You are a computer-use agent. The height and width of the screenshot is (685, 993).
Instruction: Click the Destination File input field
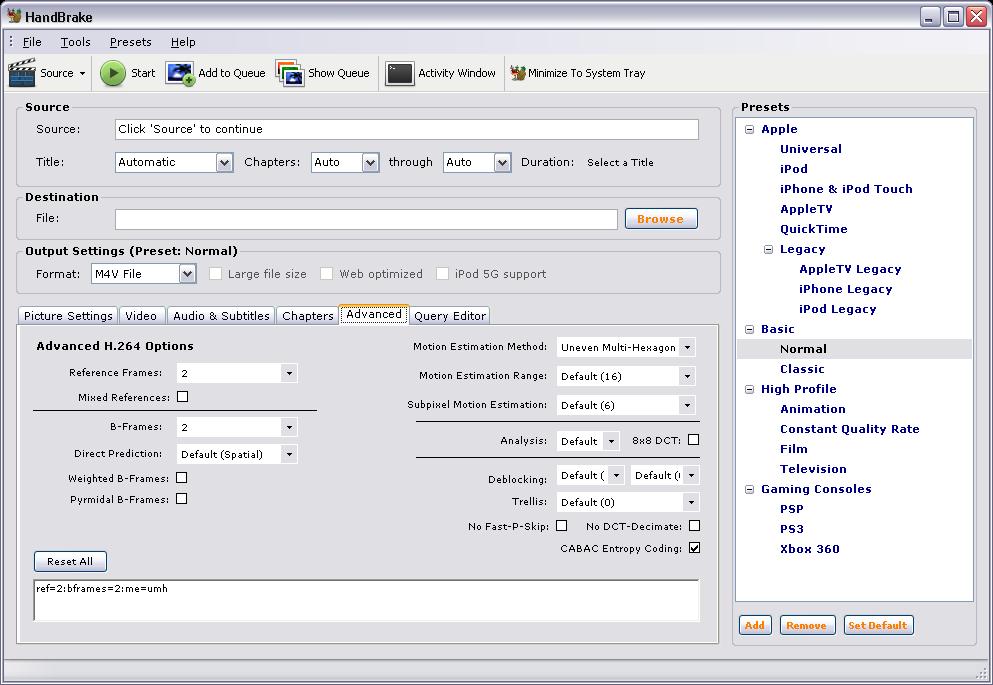coord(366,219)
